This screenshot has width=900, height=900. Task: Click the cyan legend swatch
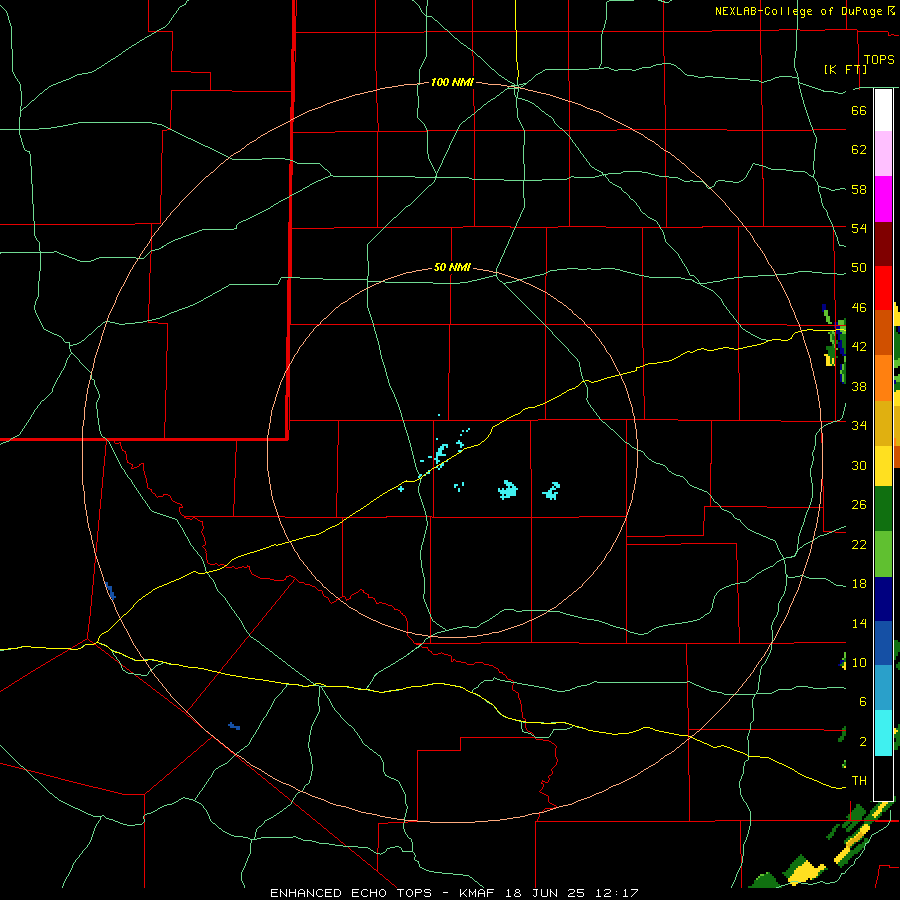[x=883, y=733]
